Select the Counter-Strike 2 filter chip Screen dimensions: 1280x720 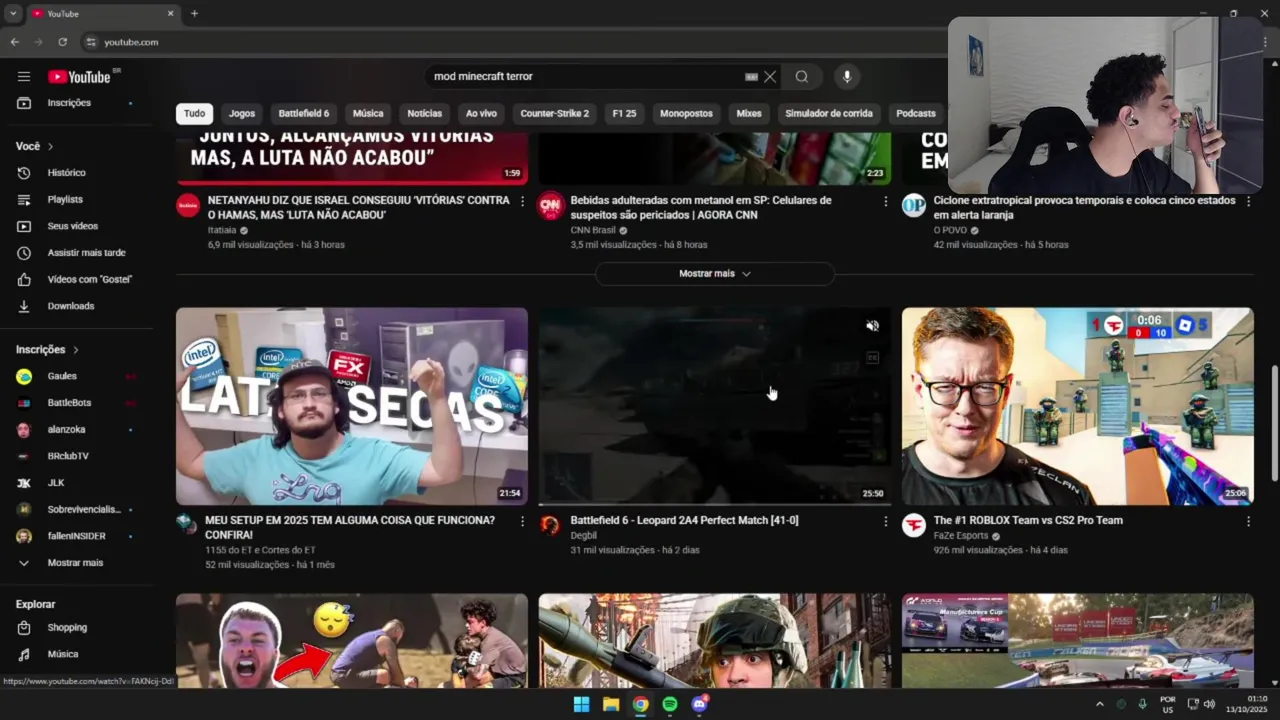pyautogui.click(x=555, y=113)
